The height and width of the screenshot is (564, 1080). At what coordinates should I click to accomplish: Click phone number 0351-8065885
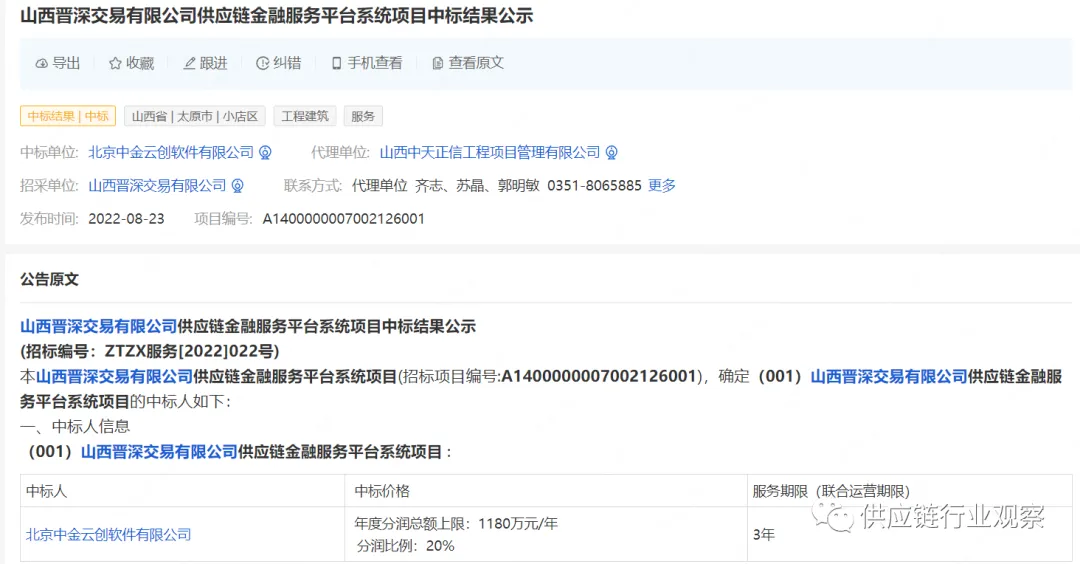594,186
